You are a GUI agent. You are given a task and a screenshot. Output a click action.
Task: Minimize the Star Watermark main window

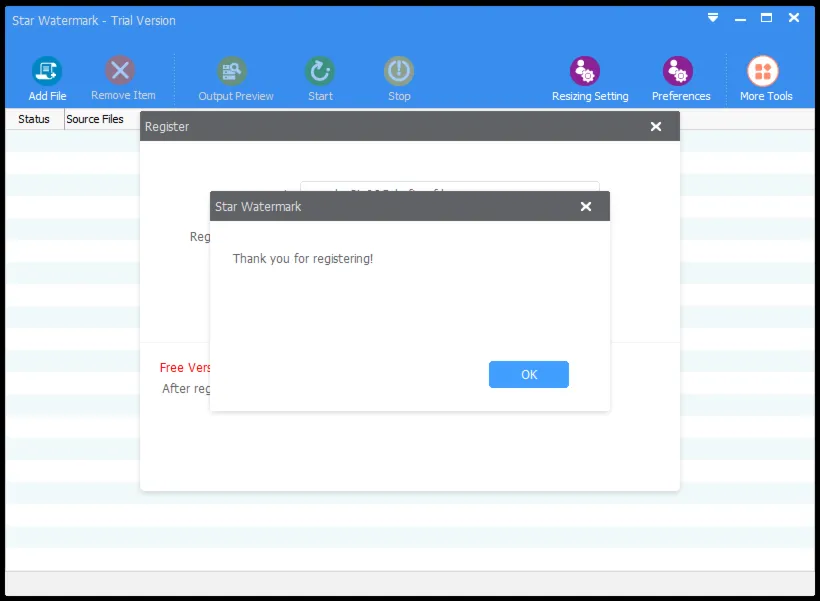(740, 19)
